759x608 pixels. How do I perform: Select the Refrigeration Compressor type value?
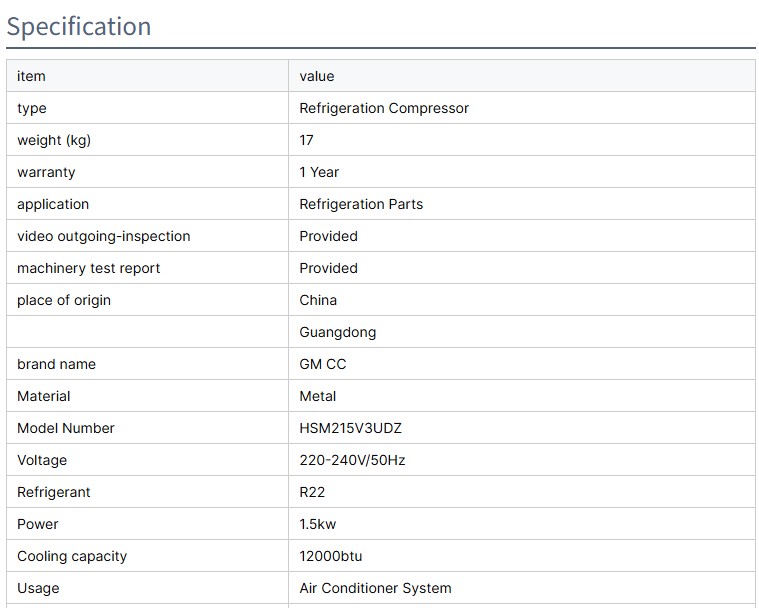coord(384,108)
